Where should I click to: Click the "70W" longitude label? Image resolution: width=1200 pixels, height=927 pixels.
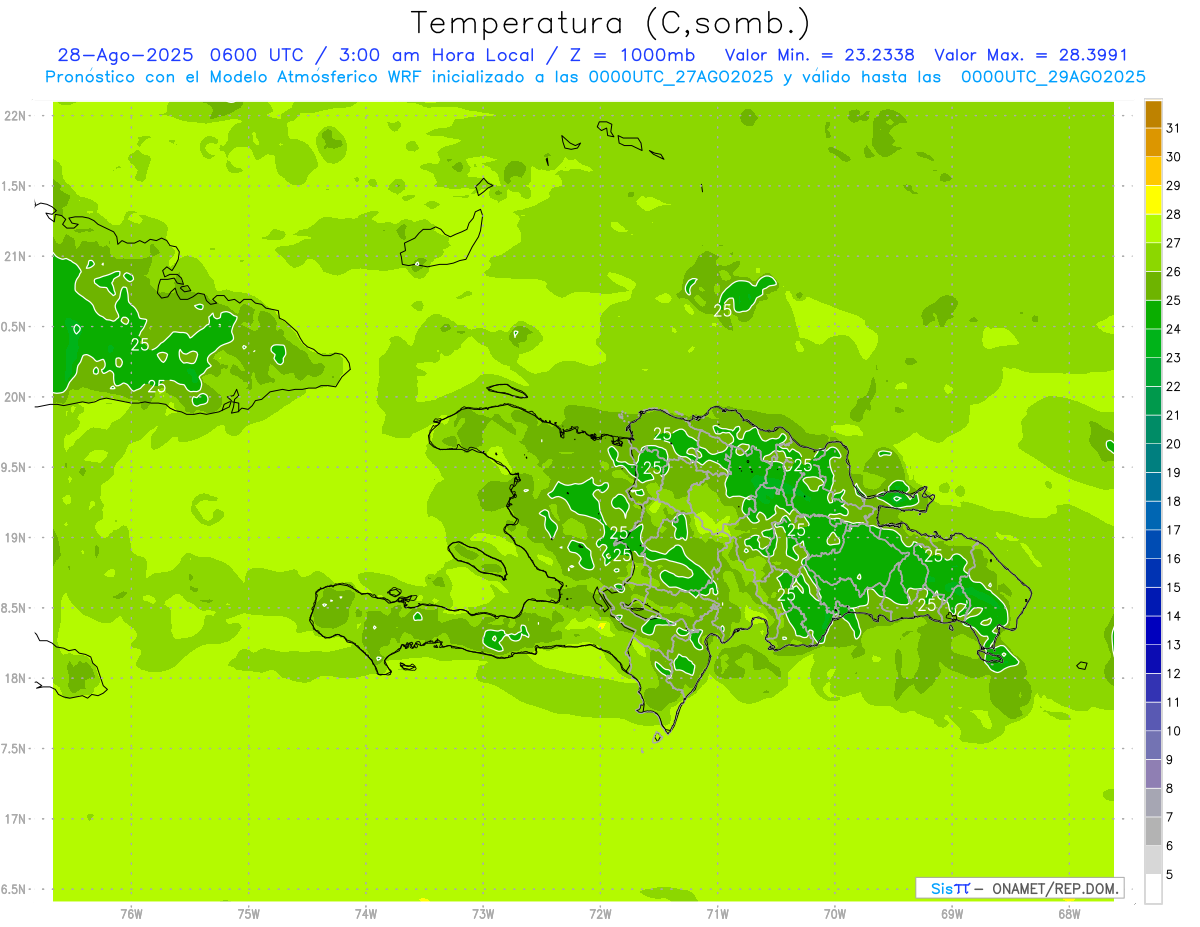click(x=835, y=914)
